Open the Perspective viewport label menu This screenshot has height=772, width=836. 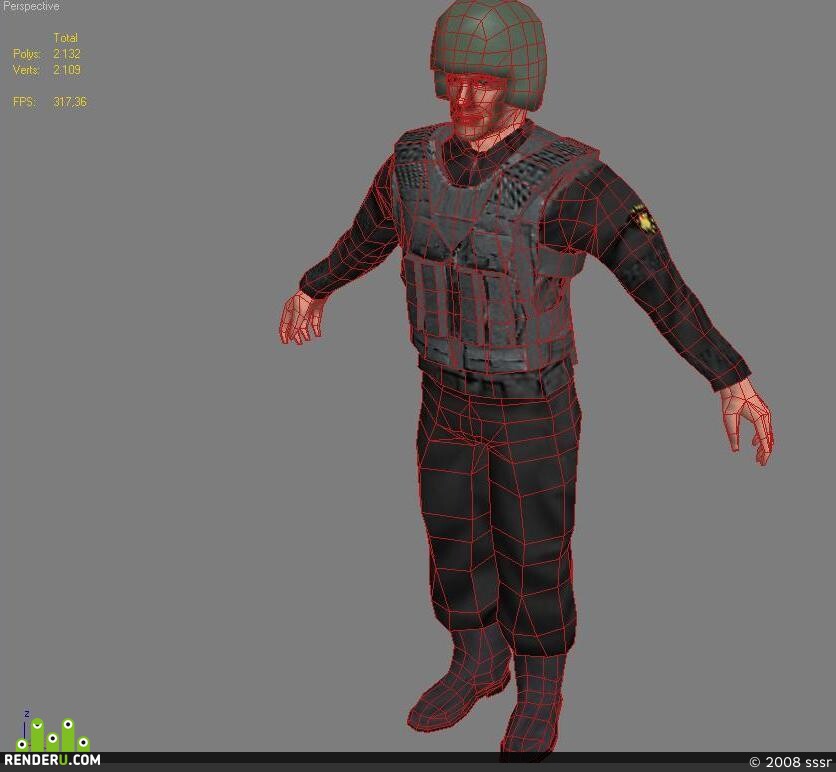(x=30, y=6)
